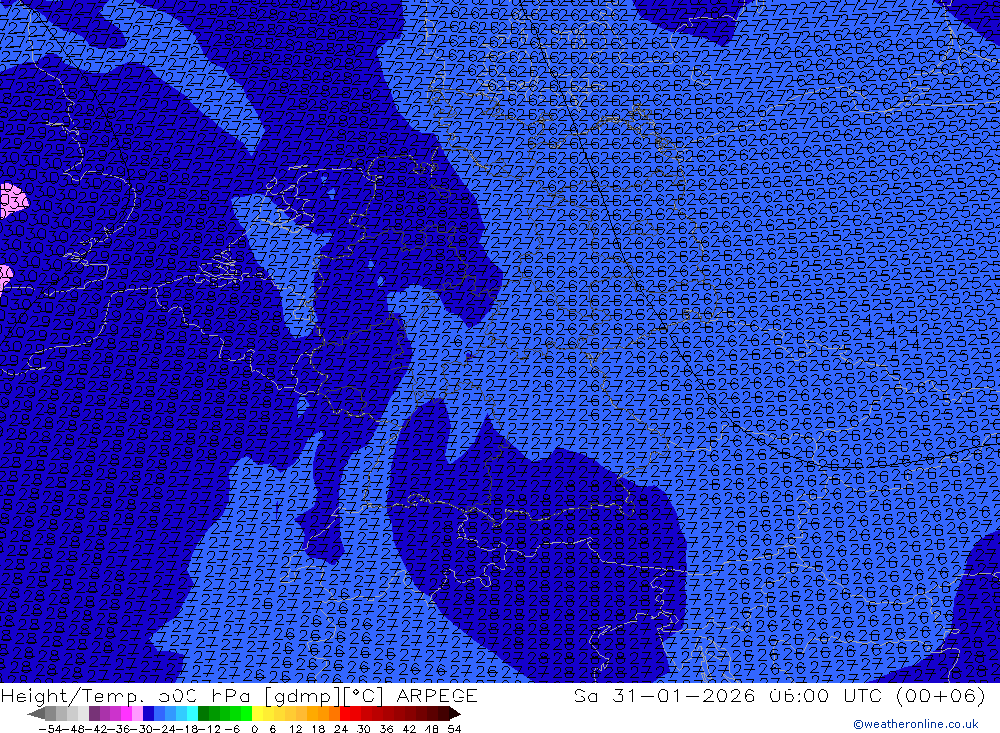Viewport: 1000px width, 733px height.
Task: Click the Sa 31-01-2026 06:00 UTC timestamp
Action: click(779, 695)
